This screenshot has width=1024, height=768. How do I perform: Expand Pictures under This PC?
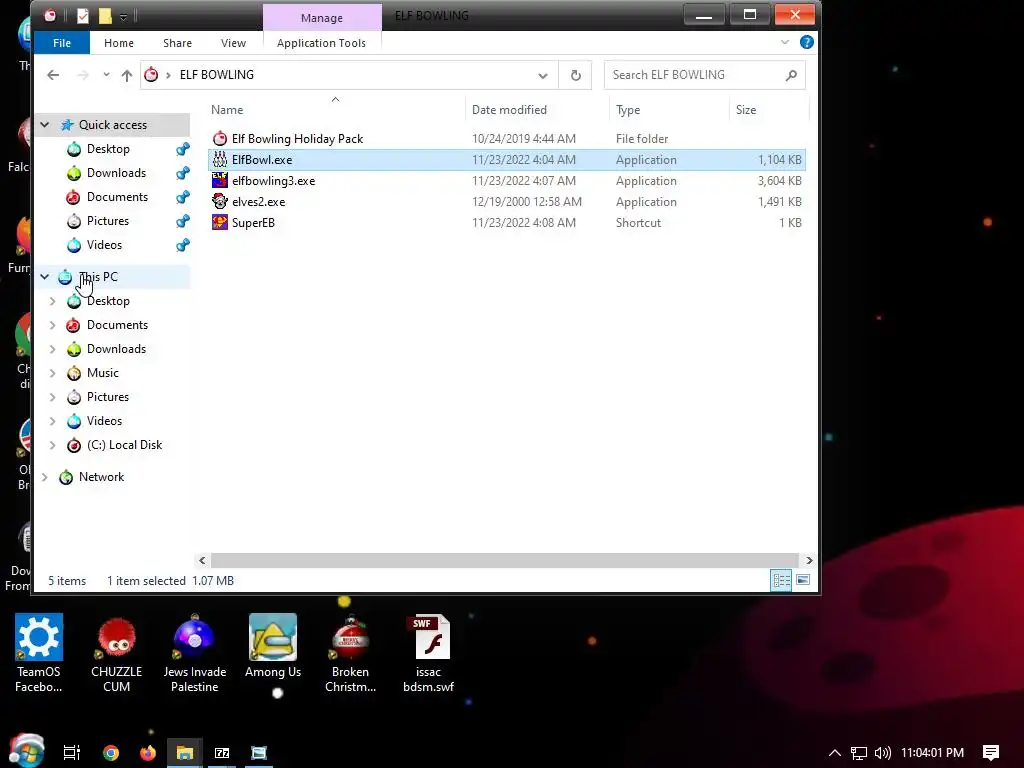tap(53, 397)
